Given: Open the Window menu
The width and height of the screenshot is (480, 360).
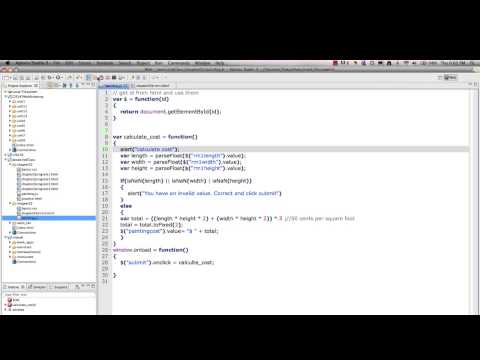Looking at the screenshot, I should 202,63.
